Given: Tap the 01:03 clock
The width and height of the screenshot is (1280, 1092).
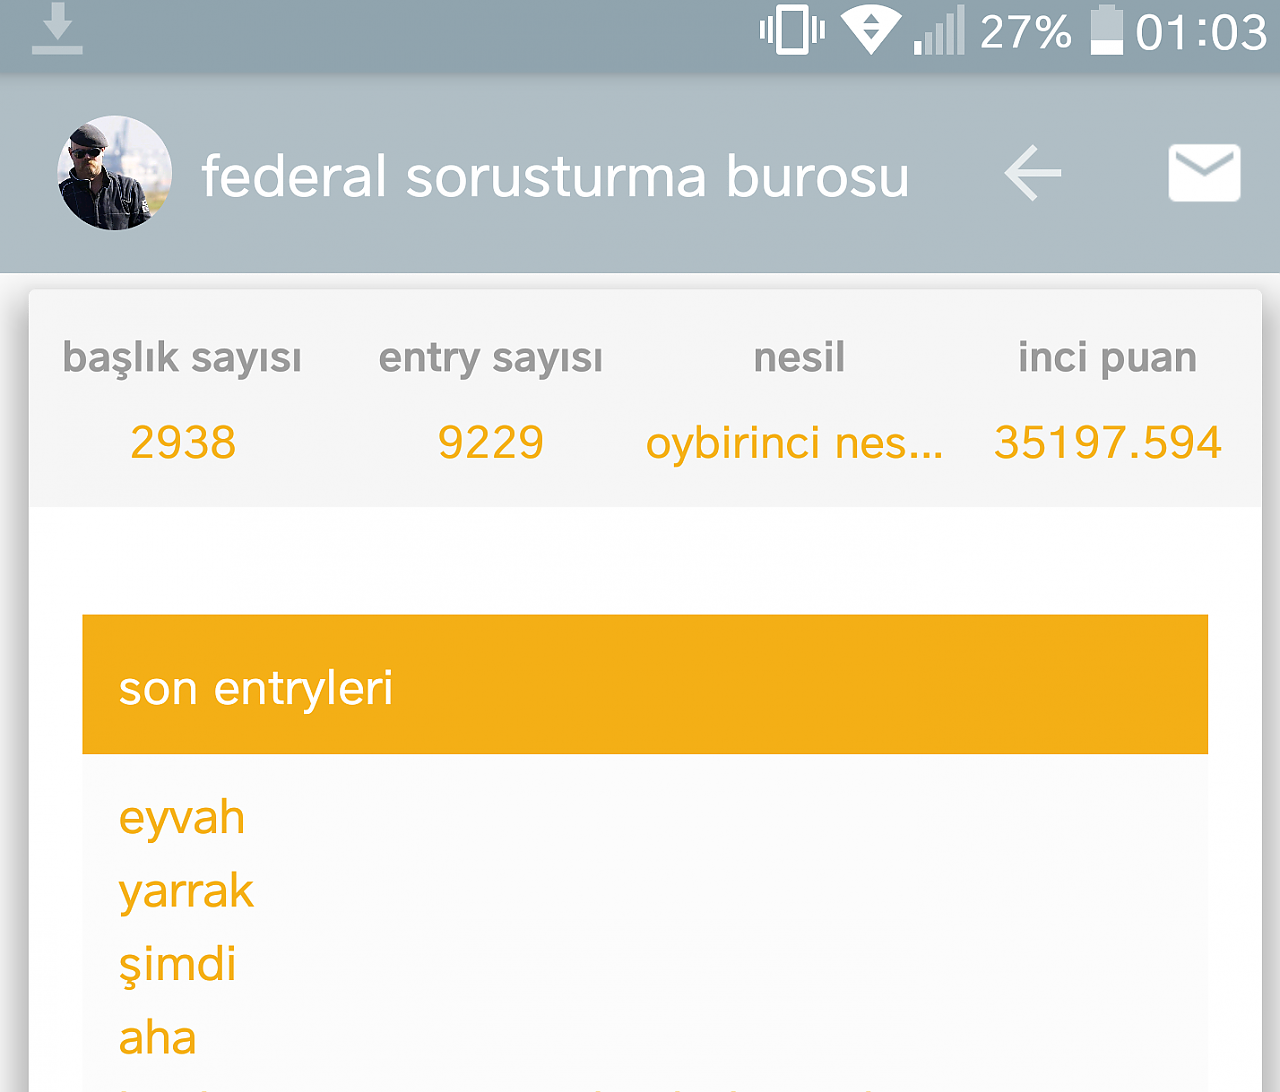Looking at the screenshot, I should pos(1202,32).
